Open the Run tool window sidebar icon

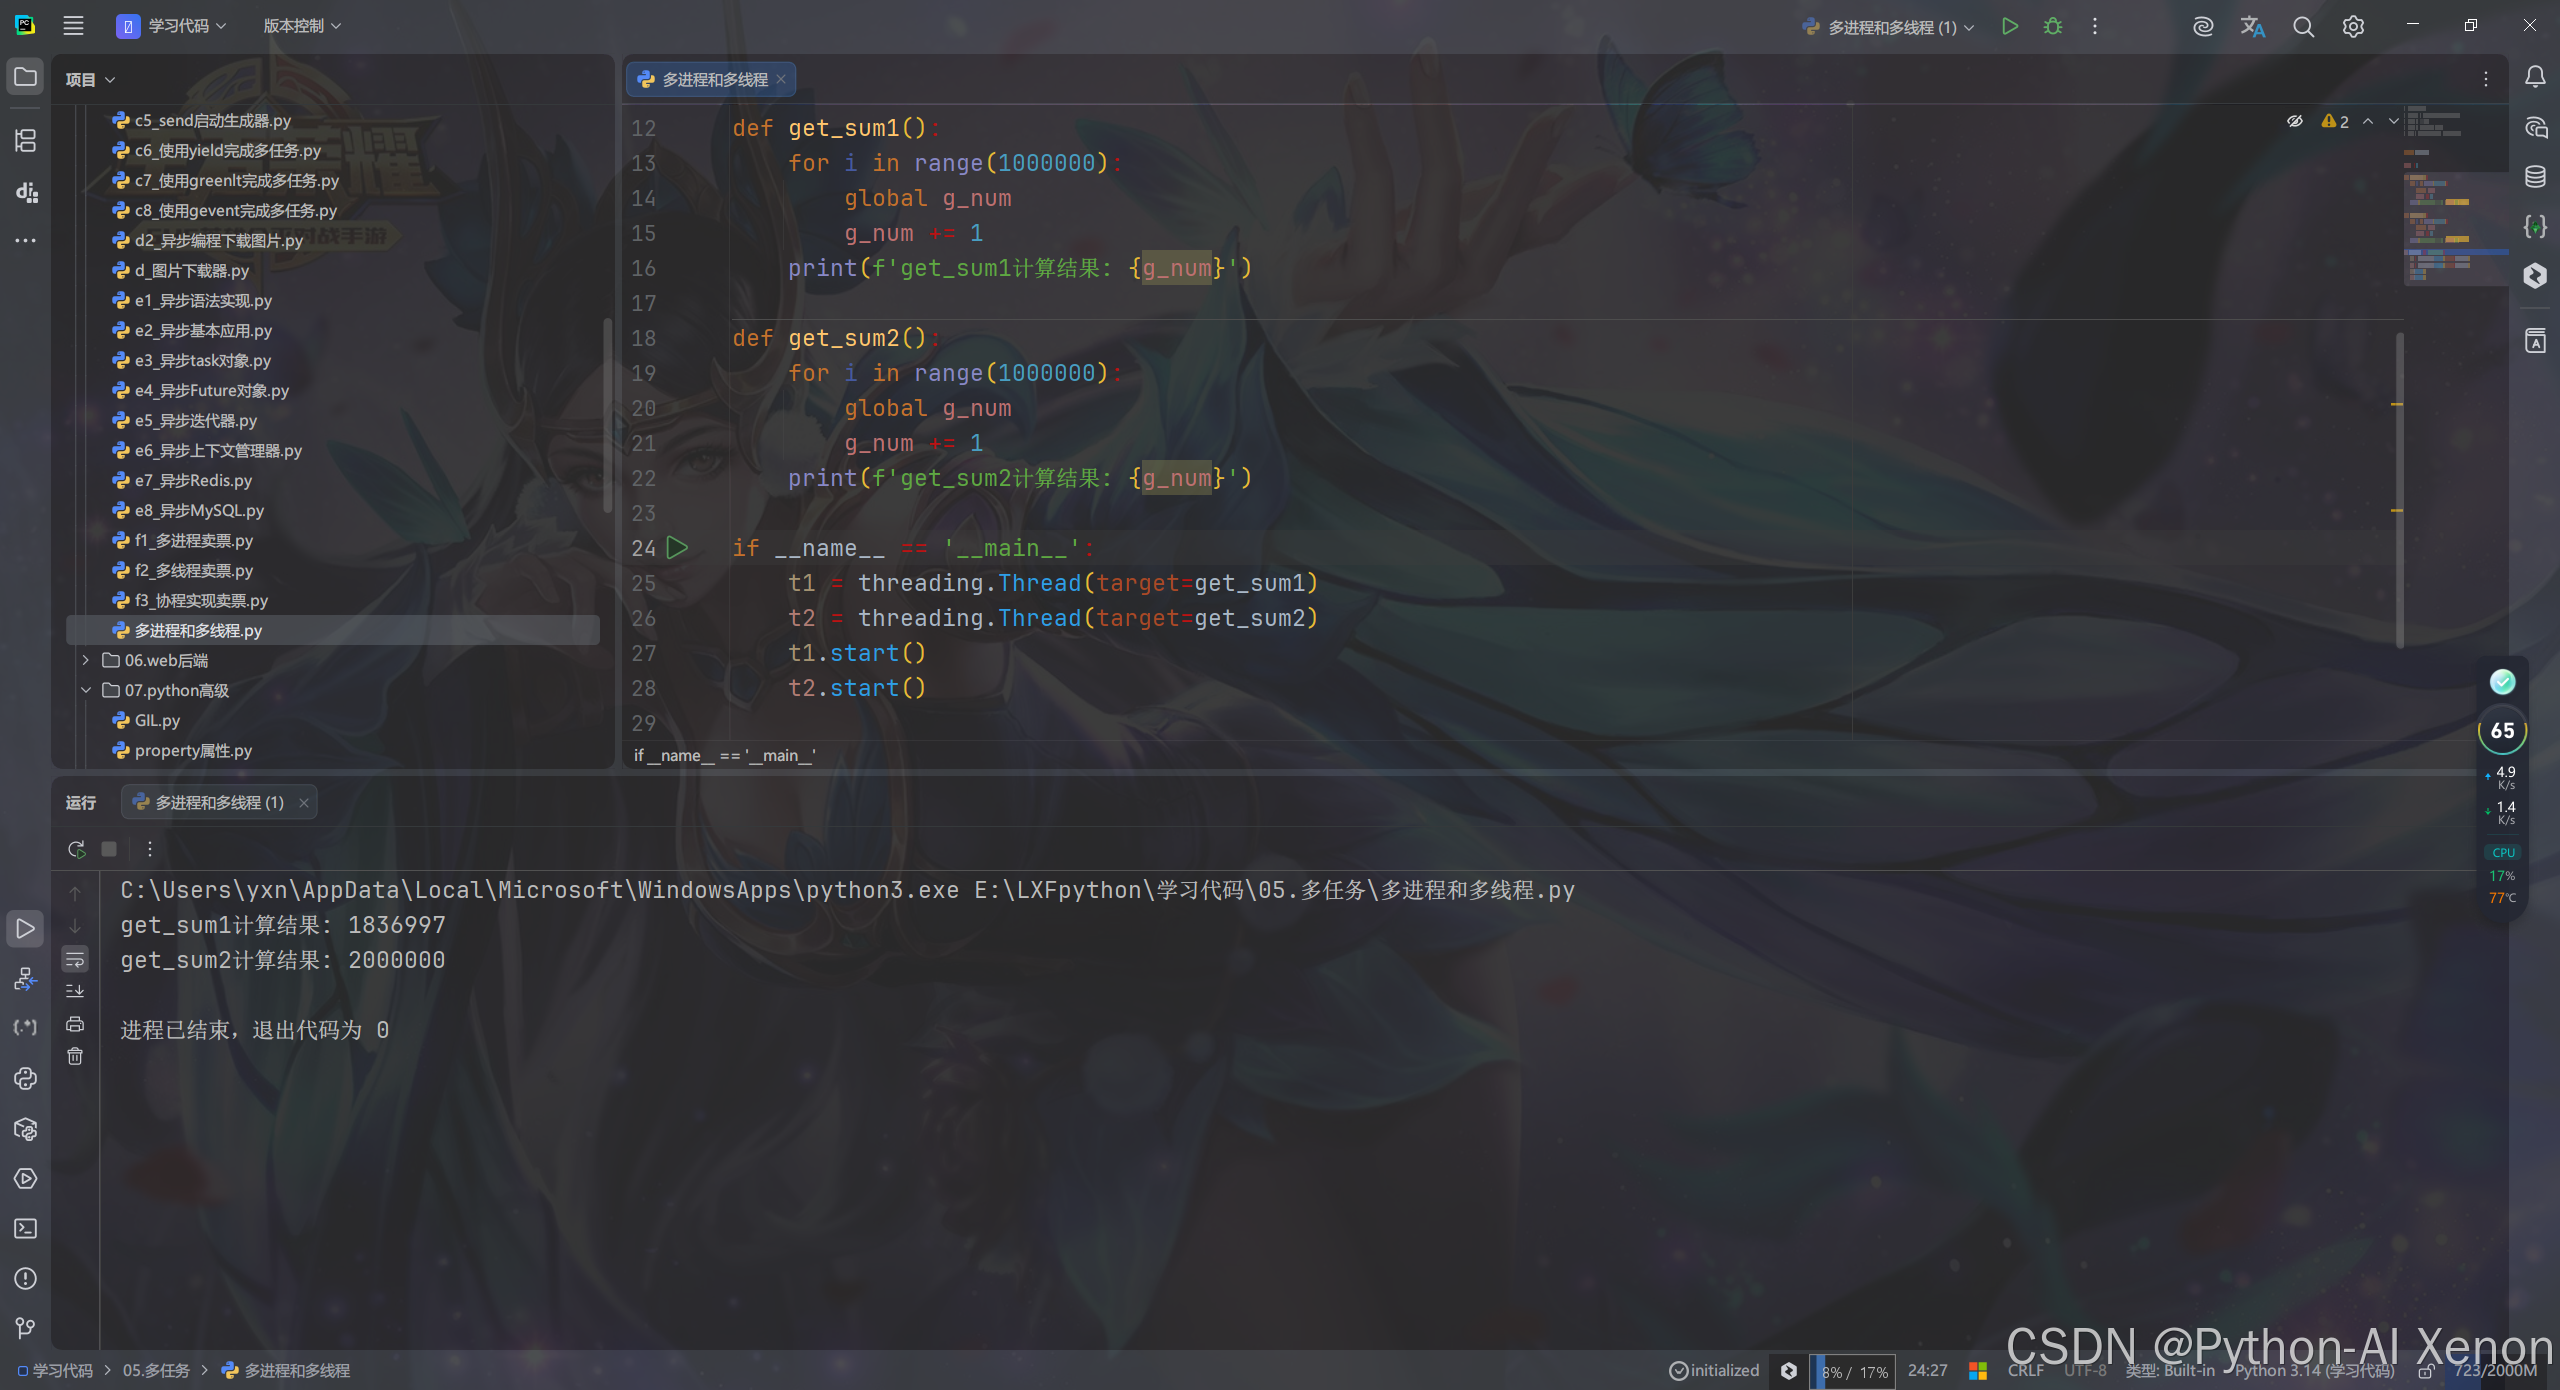pos(26,929)
